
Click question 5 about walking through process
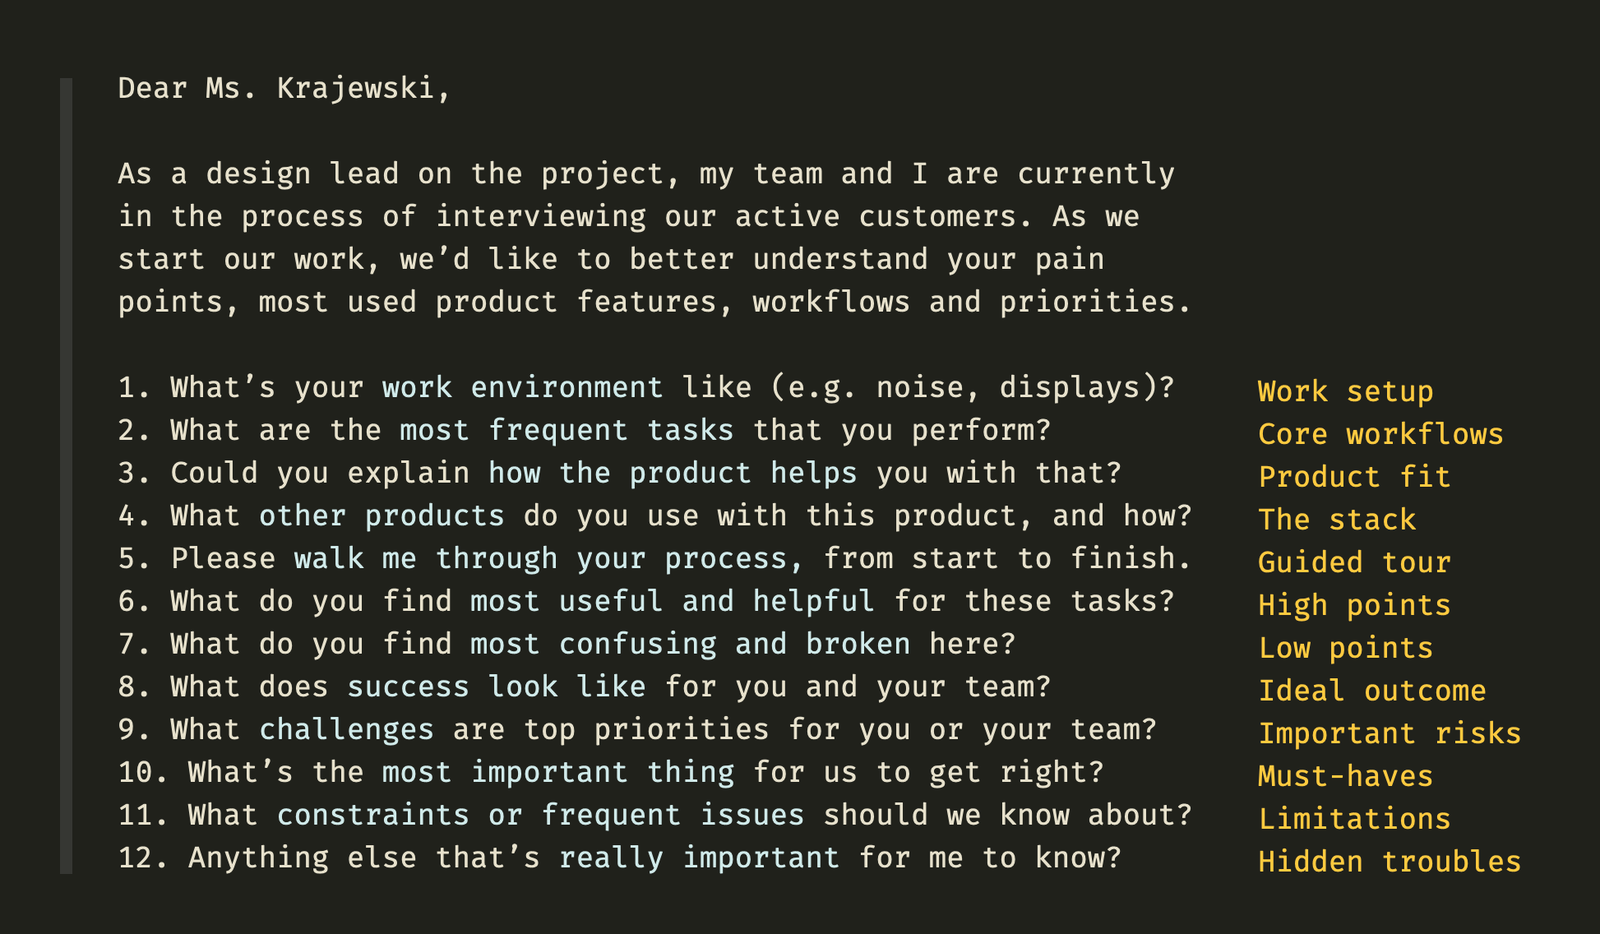coord(655,559)
